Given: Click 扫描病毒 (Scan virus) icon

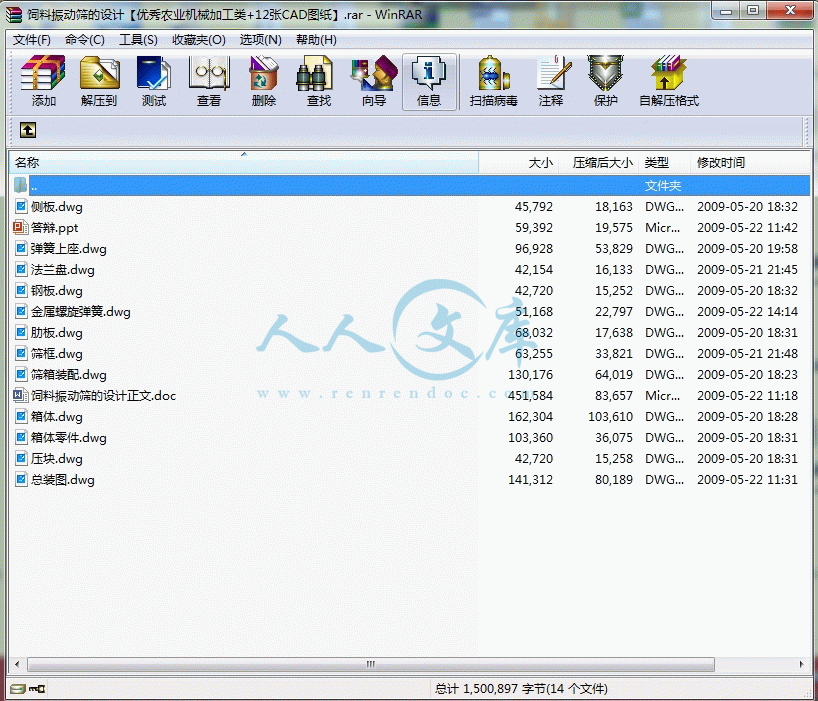Looking at the screenshot, I should pyautogui.click(x=494, y=81).
